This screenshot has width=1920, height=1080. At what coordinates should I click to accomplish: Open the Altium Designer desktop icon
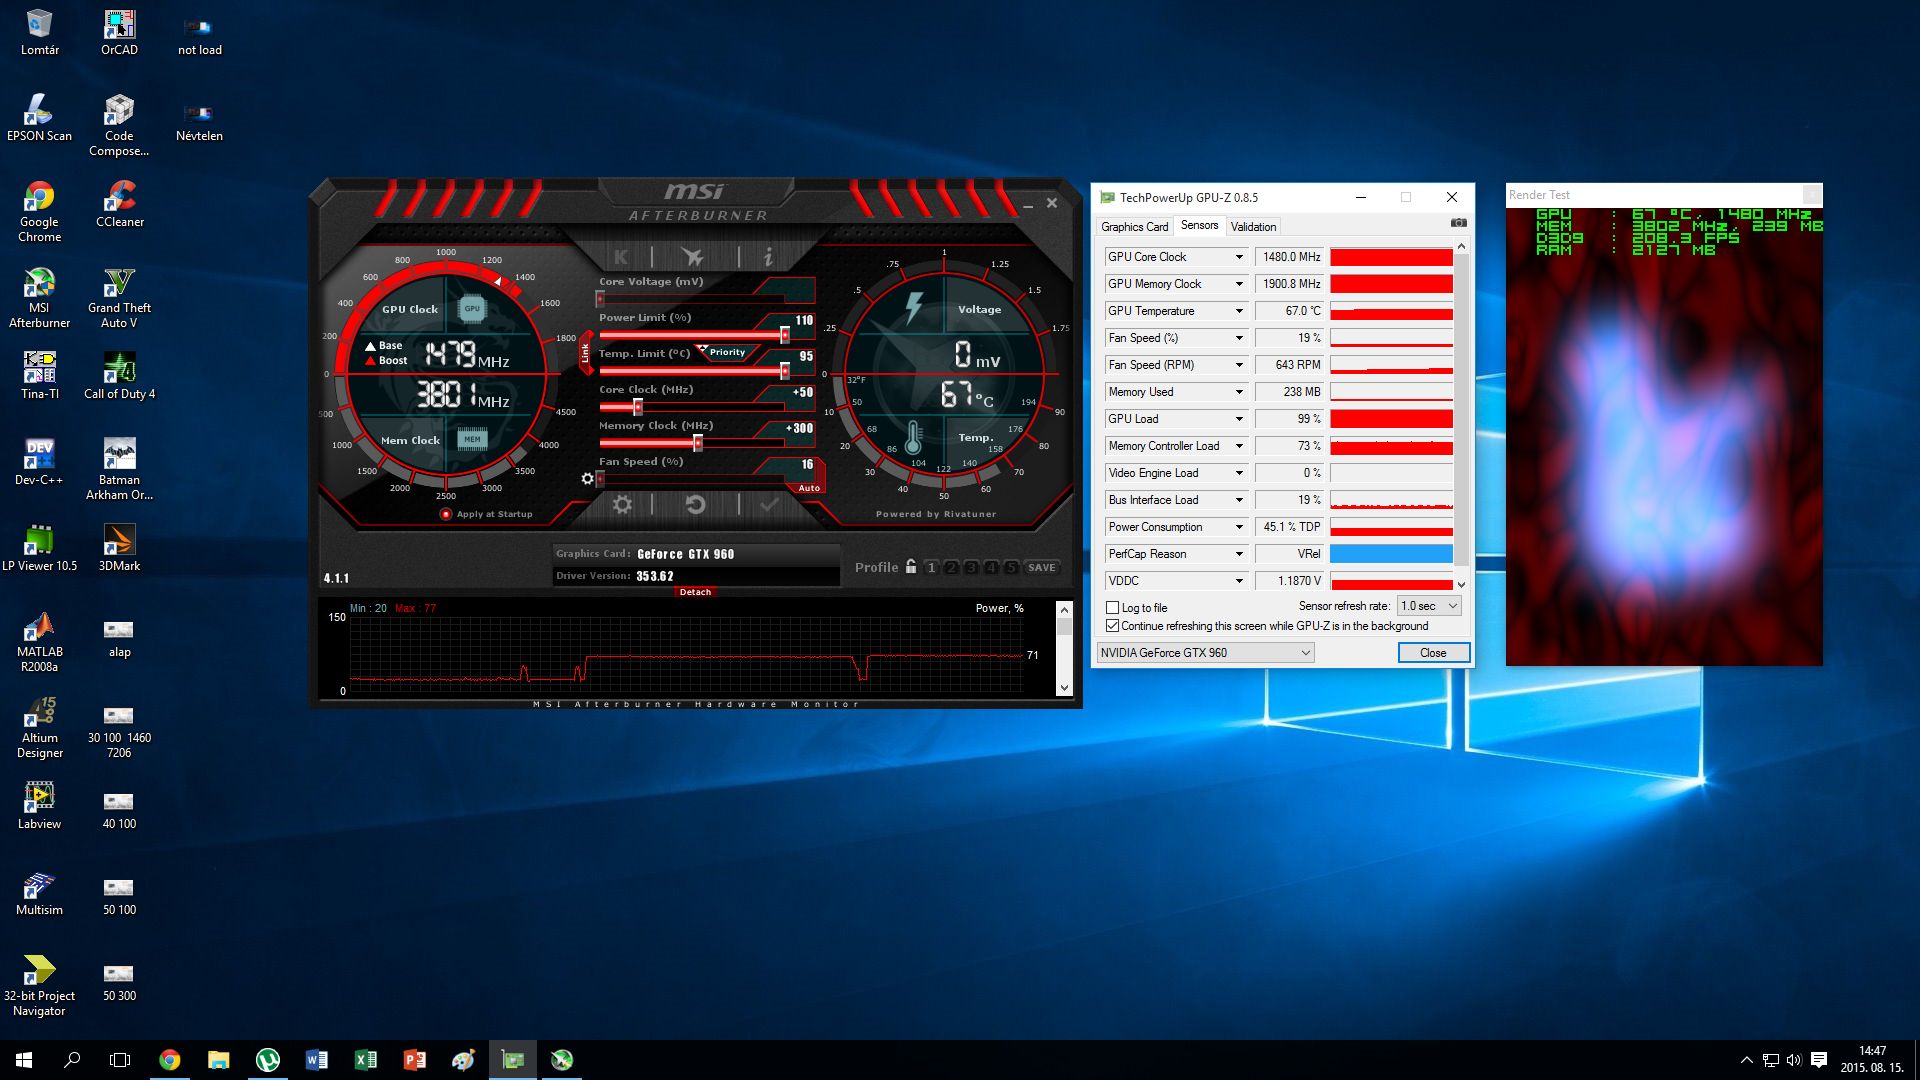tap(39, 727)
